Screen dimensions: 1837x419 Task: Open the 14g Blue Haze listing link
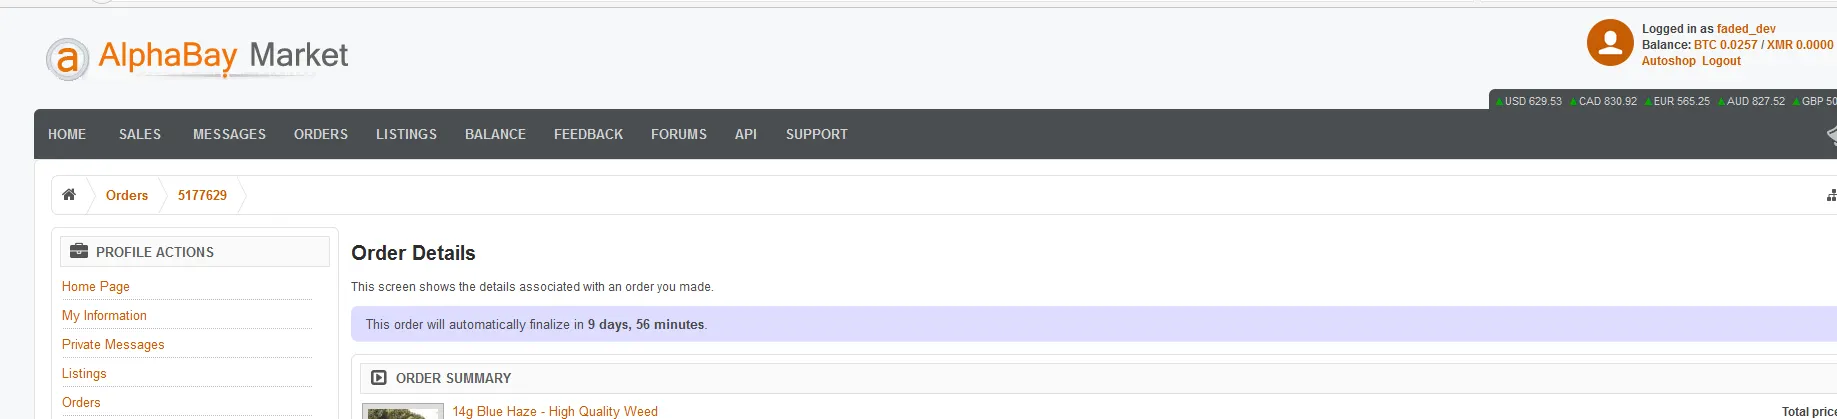point(555,411)
